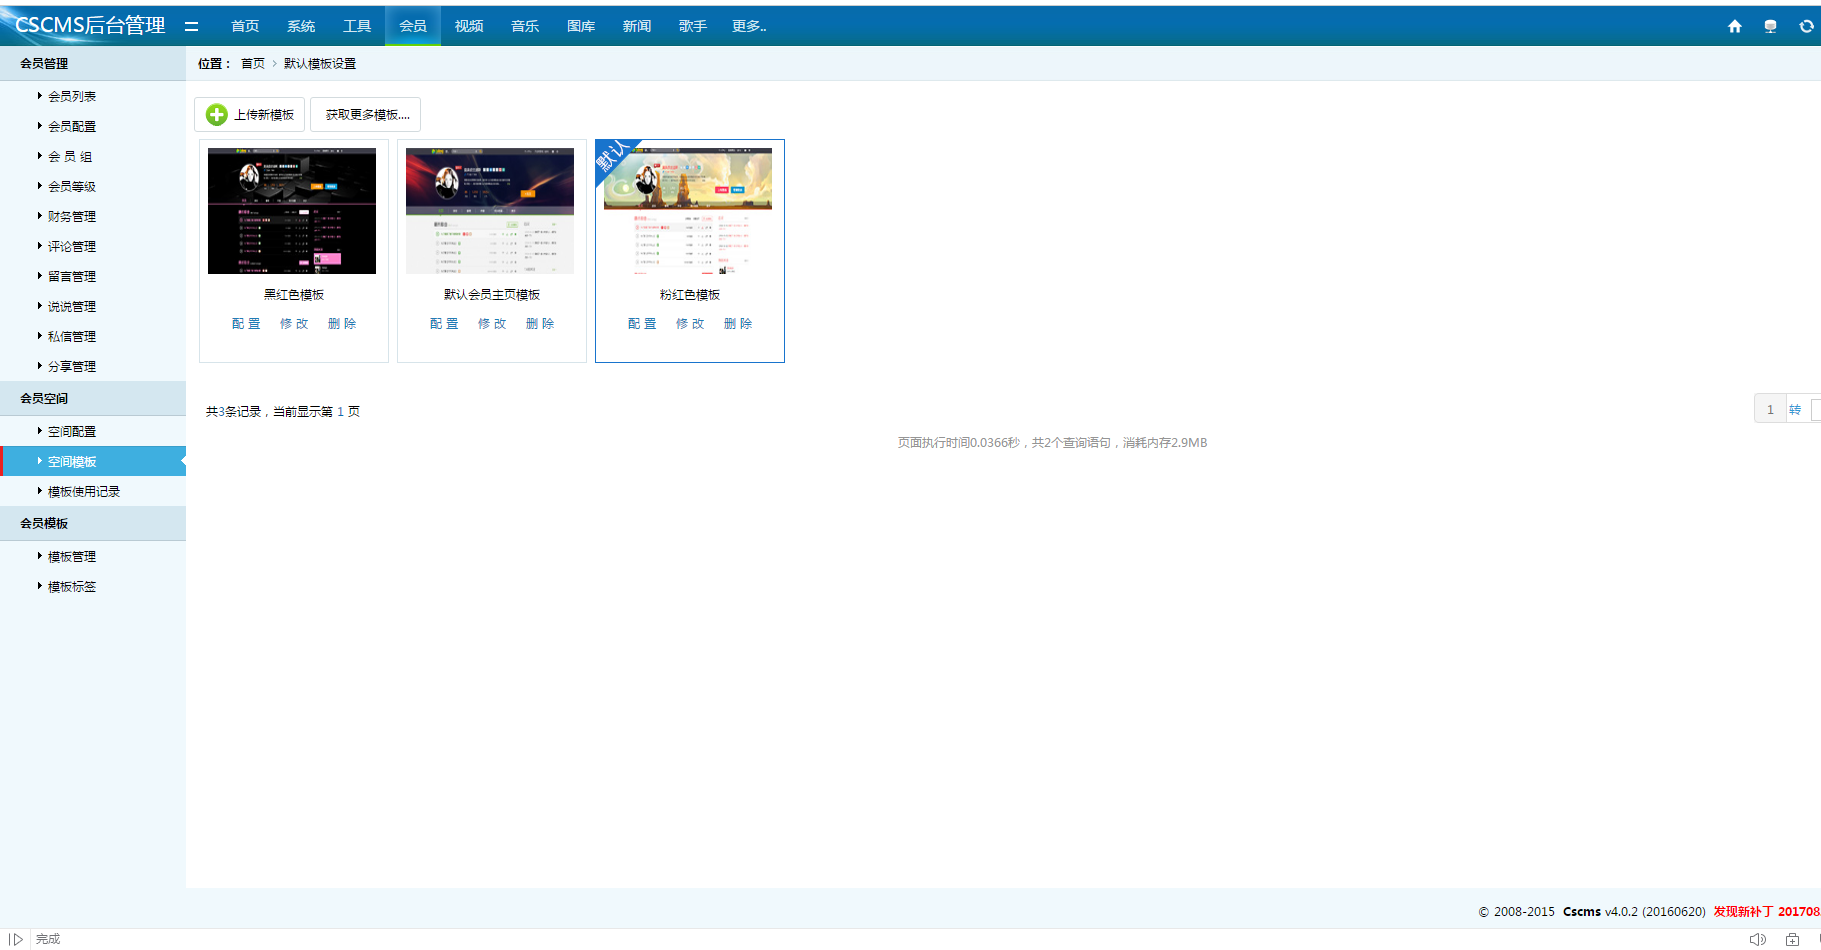Collapse the 会员空间 sidebar section
1821x950 pixels.
point(44,398)
